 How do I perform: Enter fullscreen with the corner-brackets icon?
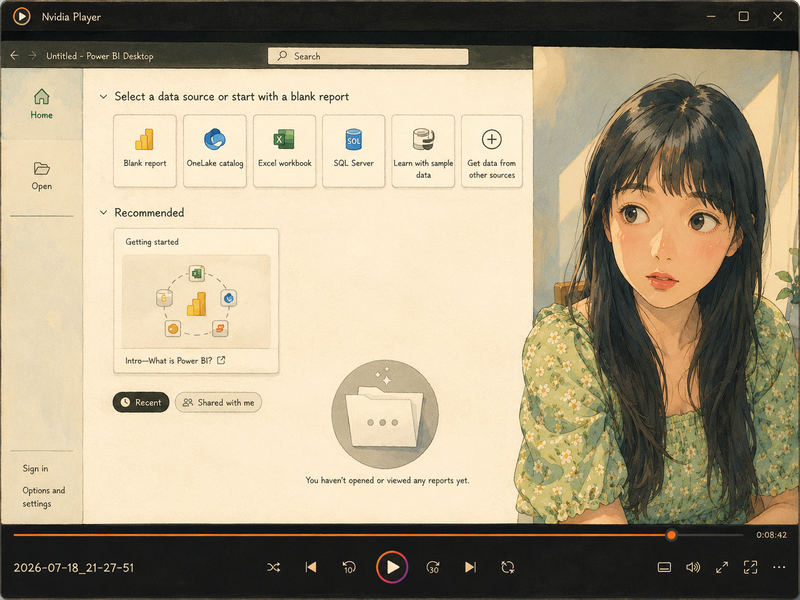pyautogui.click(x=751, y=567)
